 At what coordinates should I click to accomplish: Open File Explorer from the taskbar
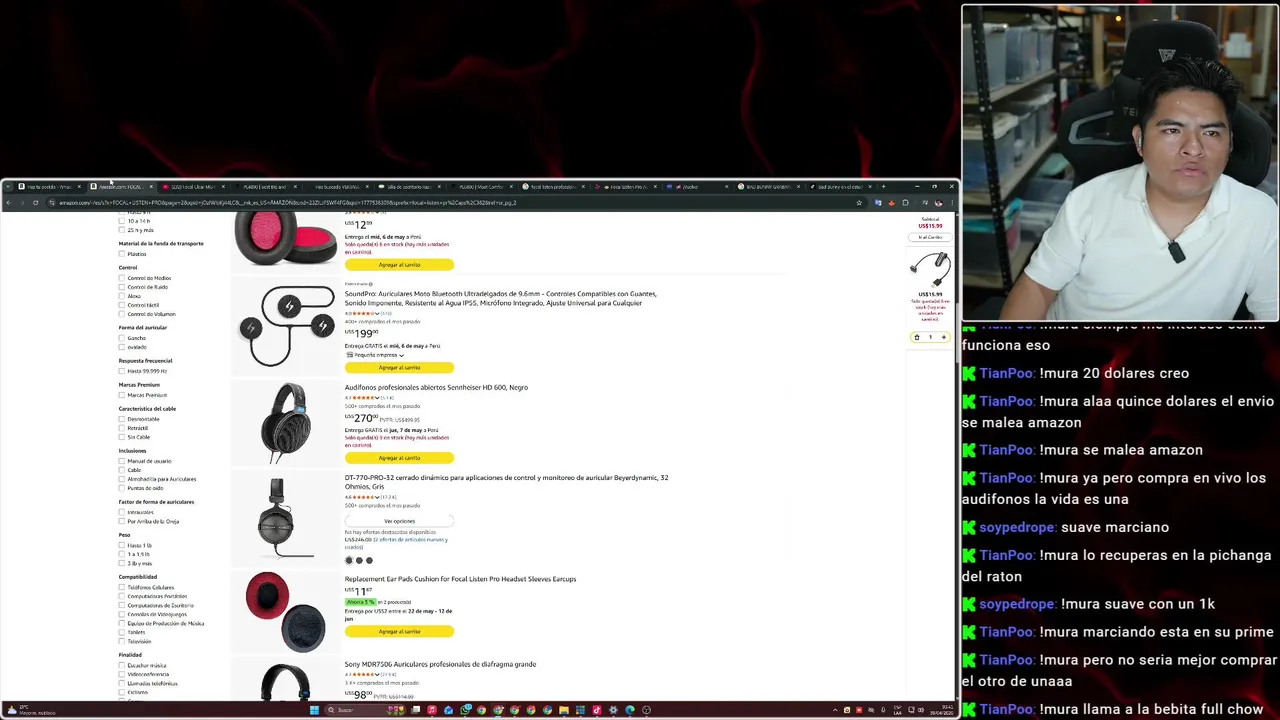point(564,710)
